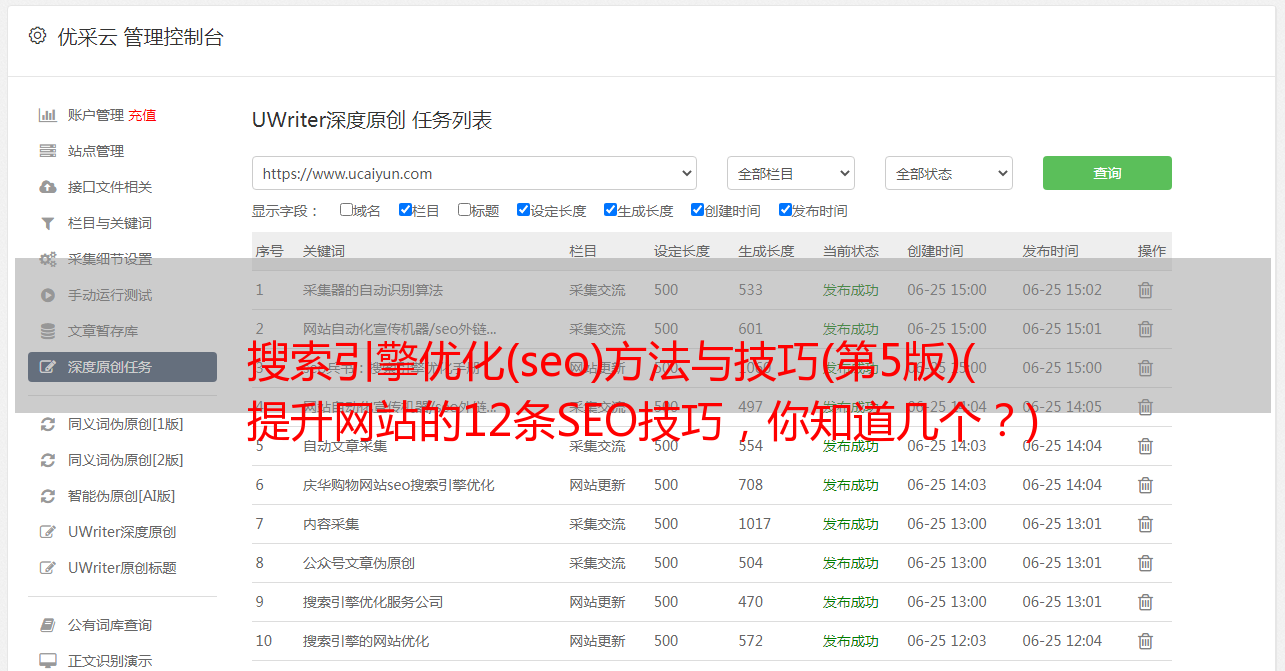Delete row 9 搜索引擎优化服务公司 task

[x=1146, y=602]
